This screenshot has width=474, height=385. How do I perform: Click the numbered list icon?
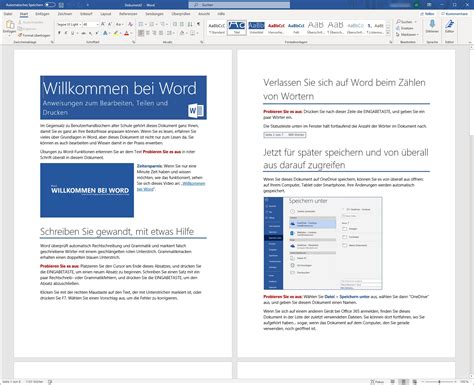pyautogui.click(x=152, y=24)
